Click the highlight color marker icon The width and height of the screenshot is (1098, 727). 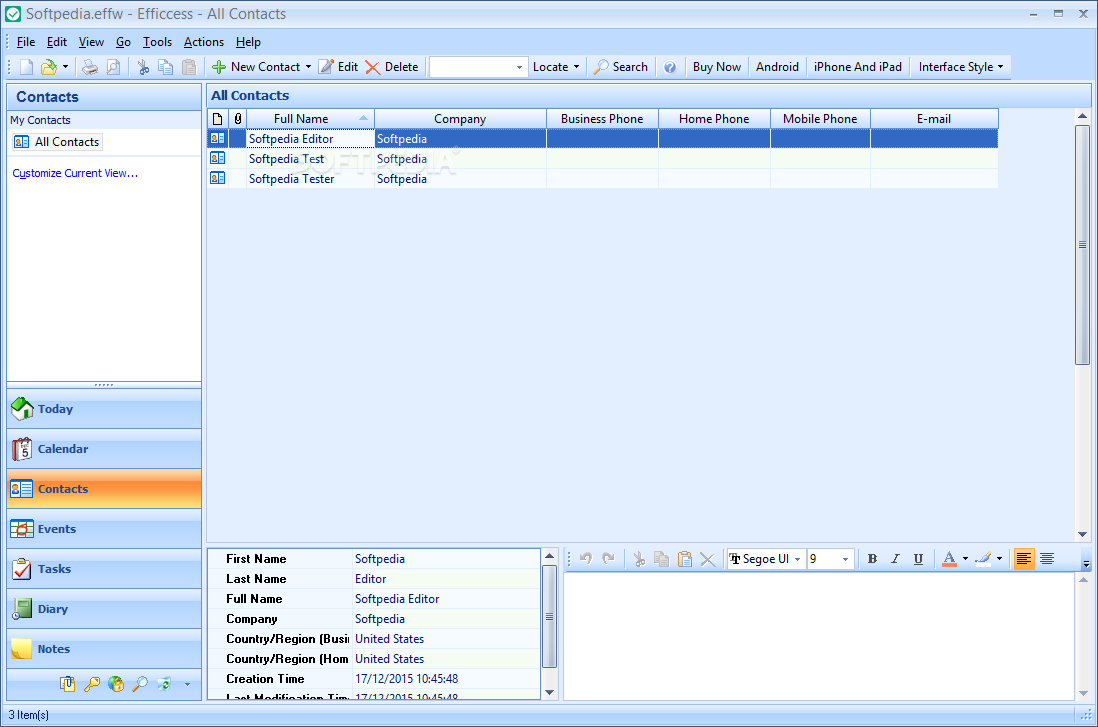983,559
